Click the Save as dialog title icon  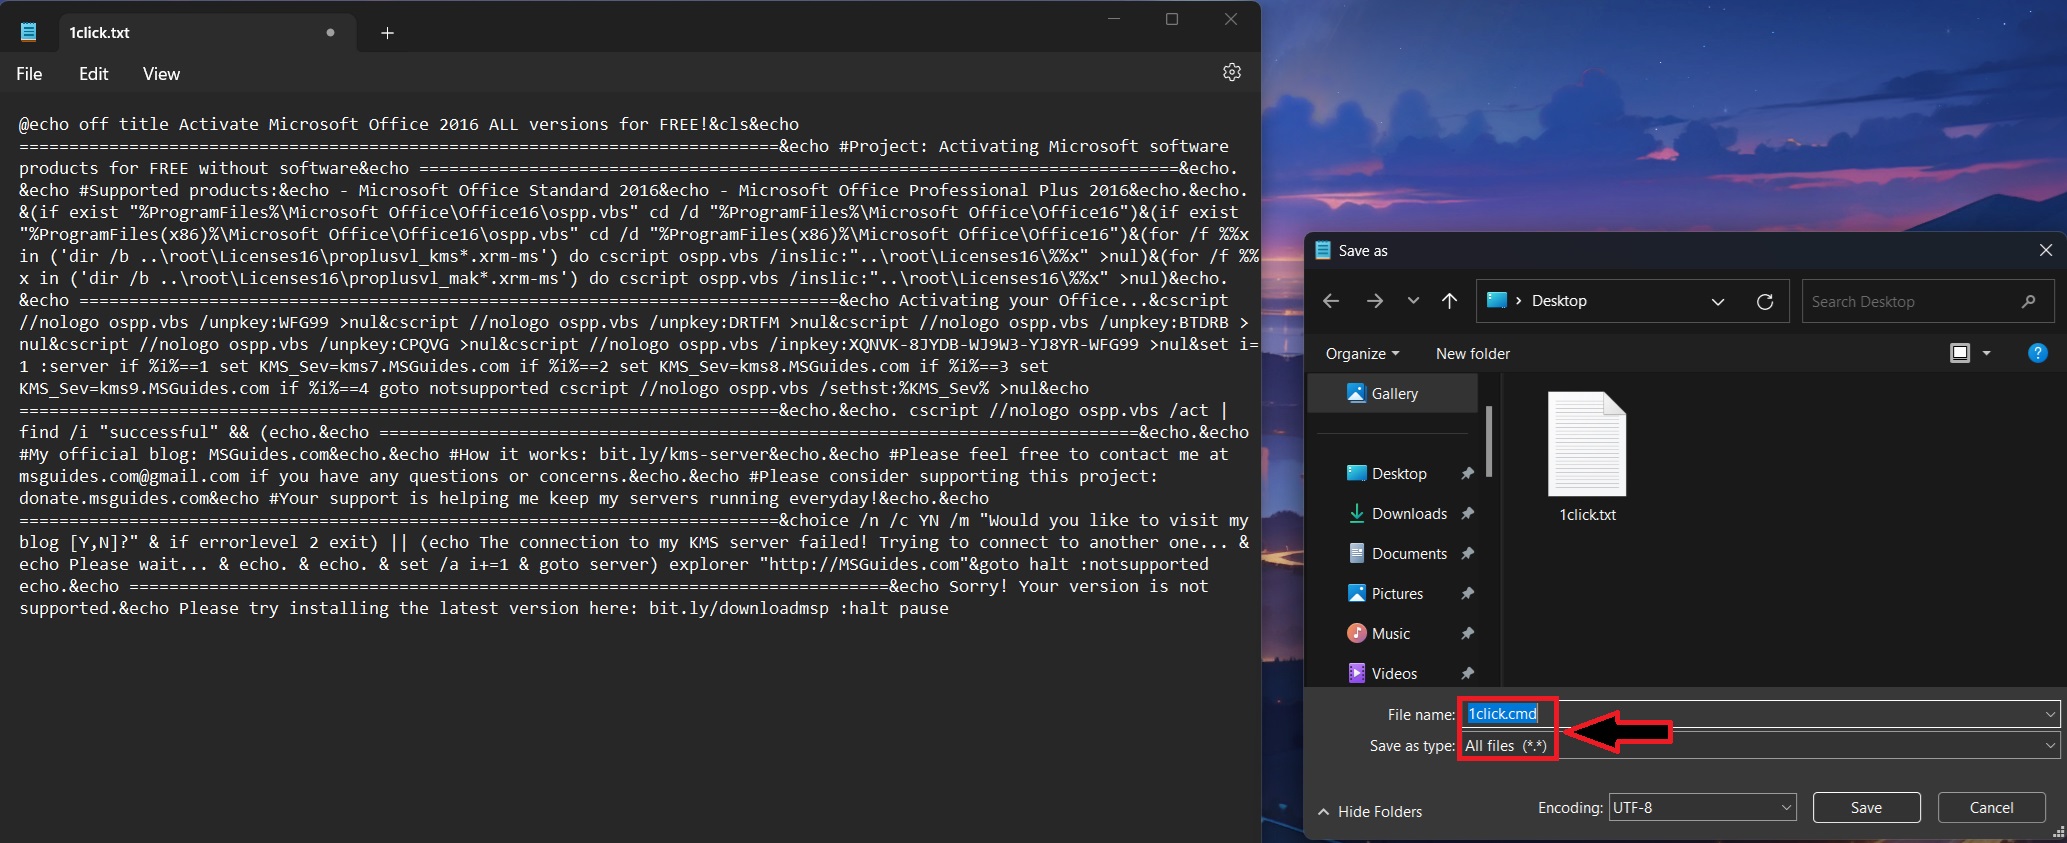tap(1323, 250)
